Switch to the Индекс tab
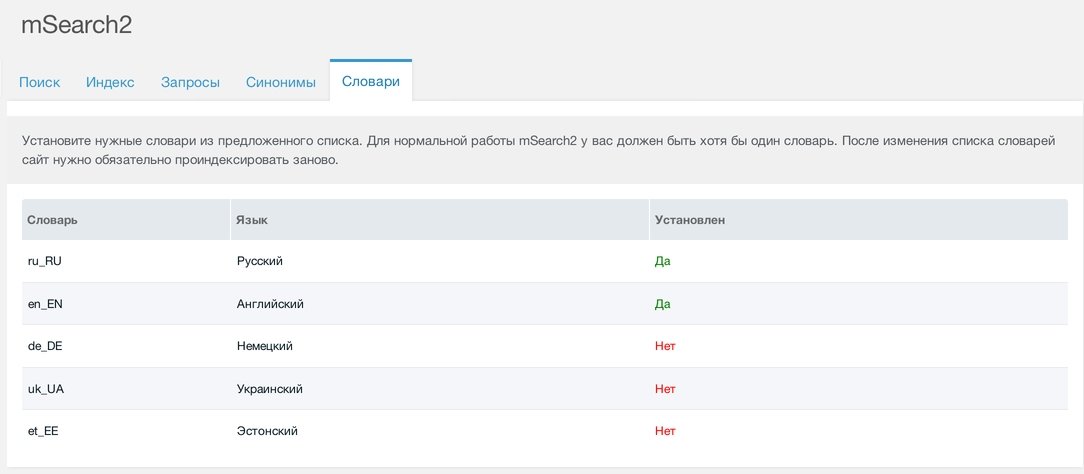The width and height of the screenshot is (1084, 474). click(111, 82)
